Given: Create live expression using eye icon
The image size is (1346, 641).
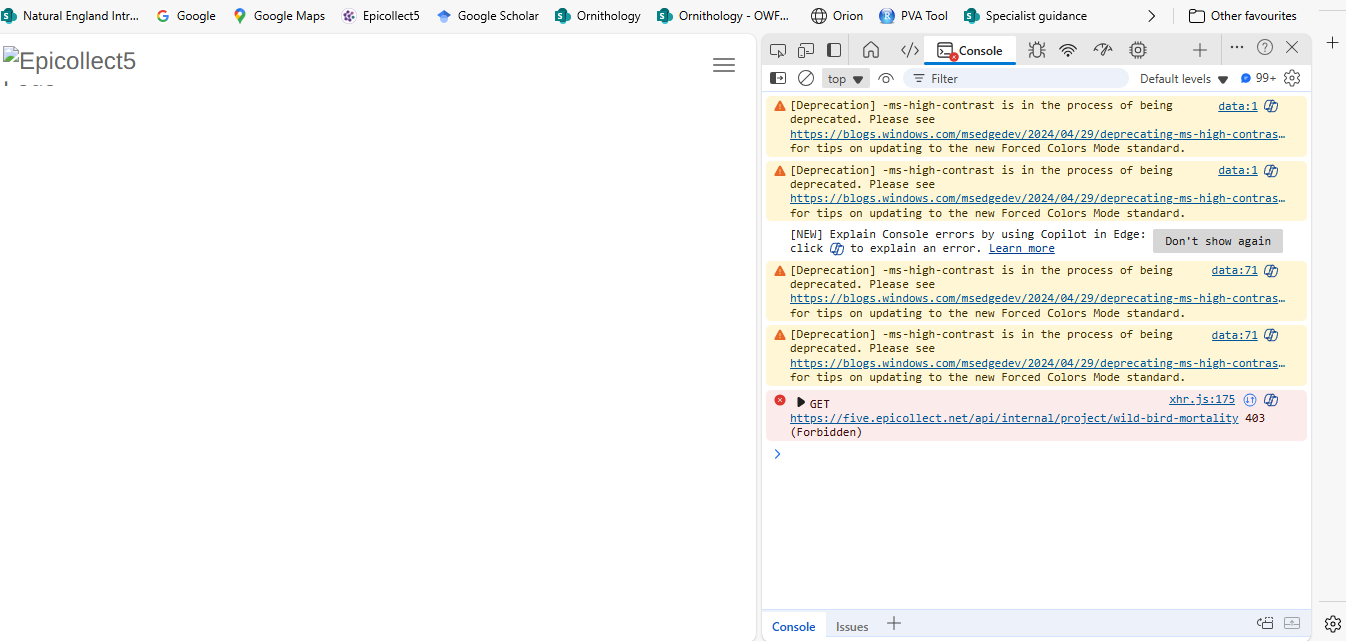Looking at the screenshot, I should (x=885, y=78).
